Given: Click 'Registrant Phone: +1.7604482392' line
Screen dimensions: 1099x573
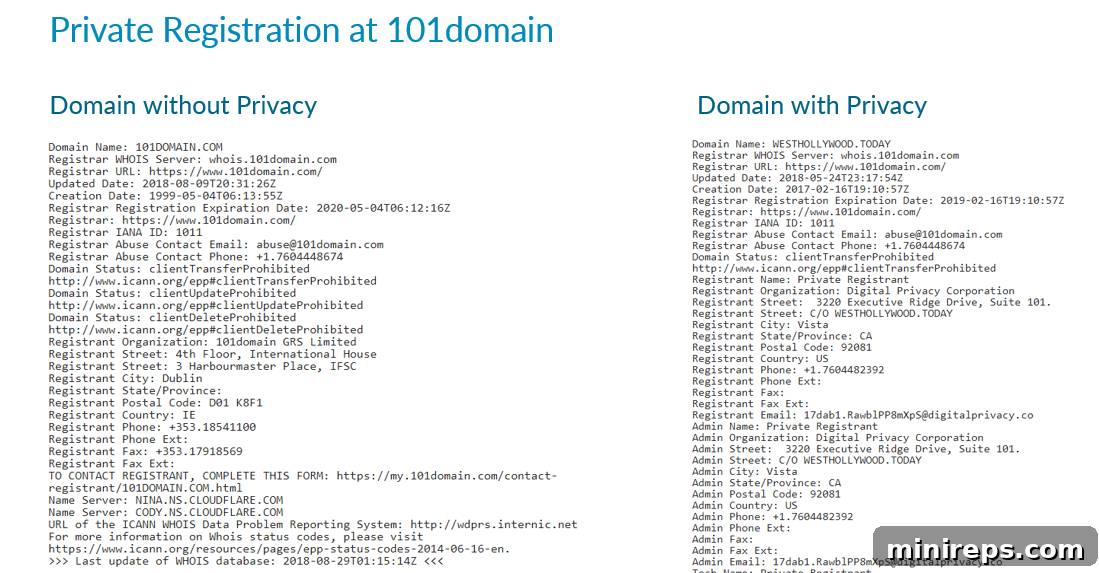Looking at the screenshot, I should [788, 370].
